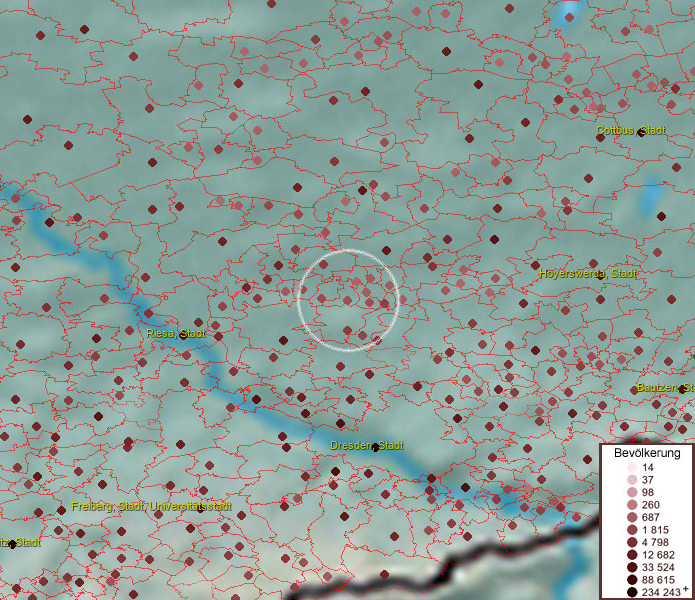This screenshot has width=695, height=600.
Task: Click the legend swatch for 33 524
Action: click(633, 567)
